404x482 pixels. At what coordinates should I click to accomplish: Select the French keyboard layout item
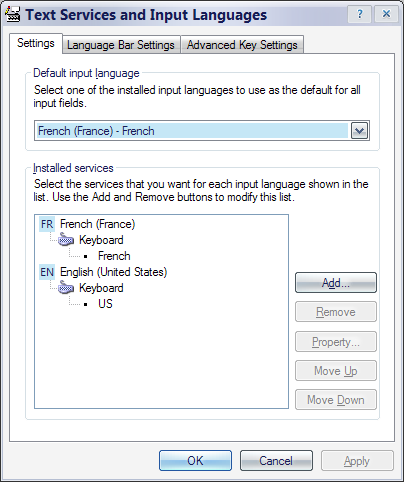(x=114, y=256)
